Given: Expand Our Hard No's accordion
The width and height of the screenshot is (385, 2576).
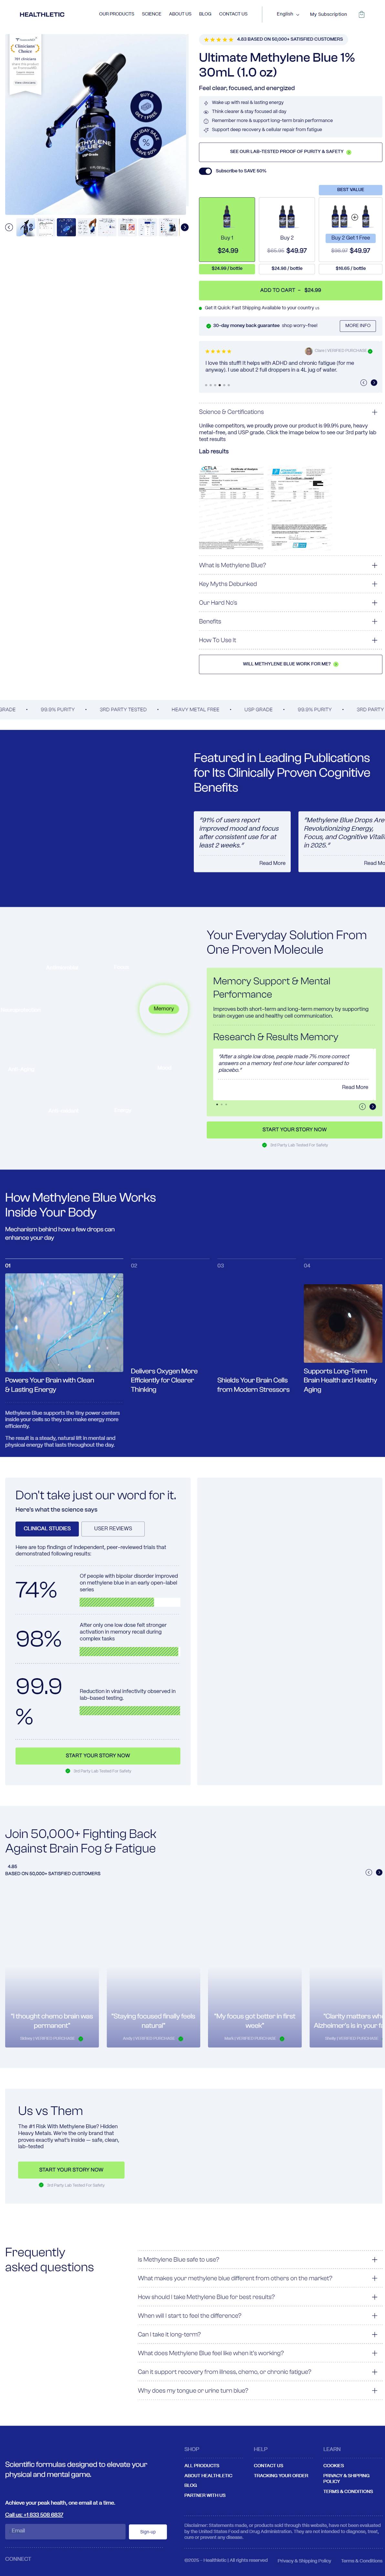Looking at the screenshot, I should 290,603.
